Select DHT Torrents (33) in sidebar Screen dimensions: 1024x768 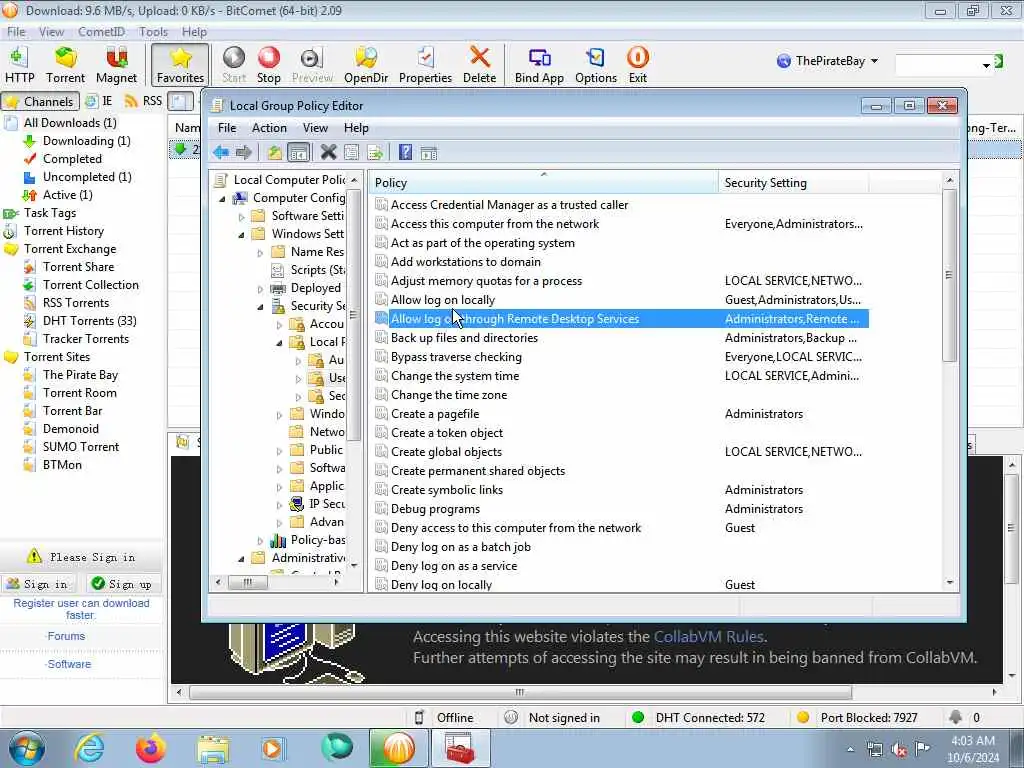click(89, 321)
